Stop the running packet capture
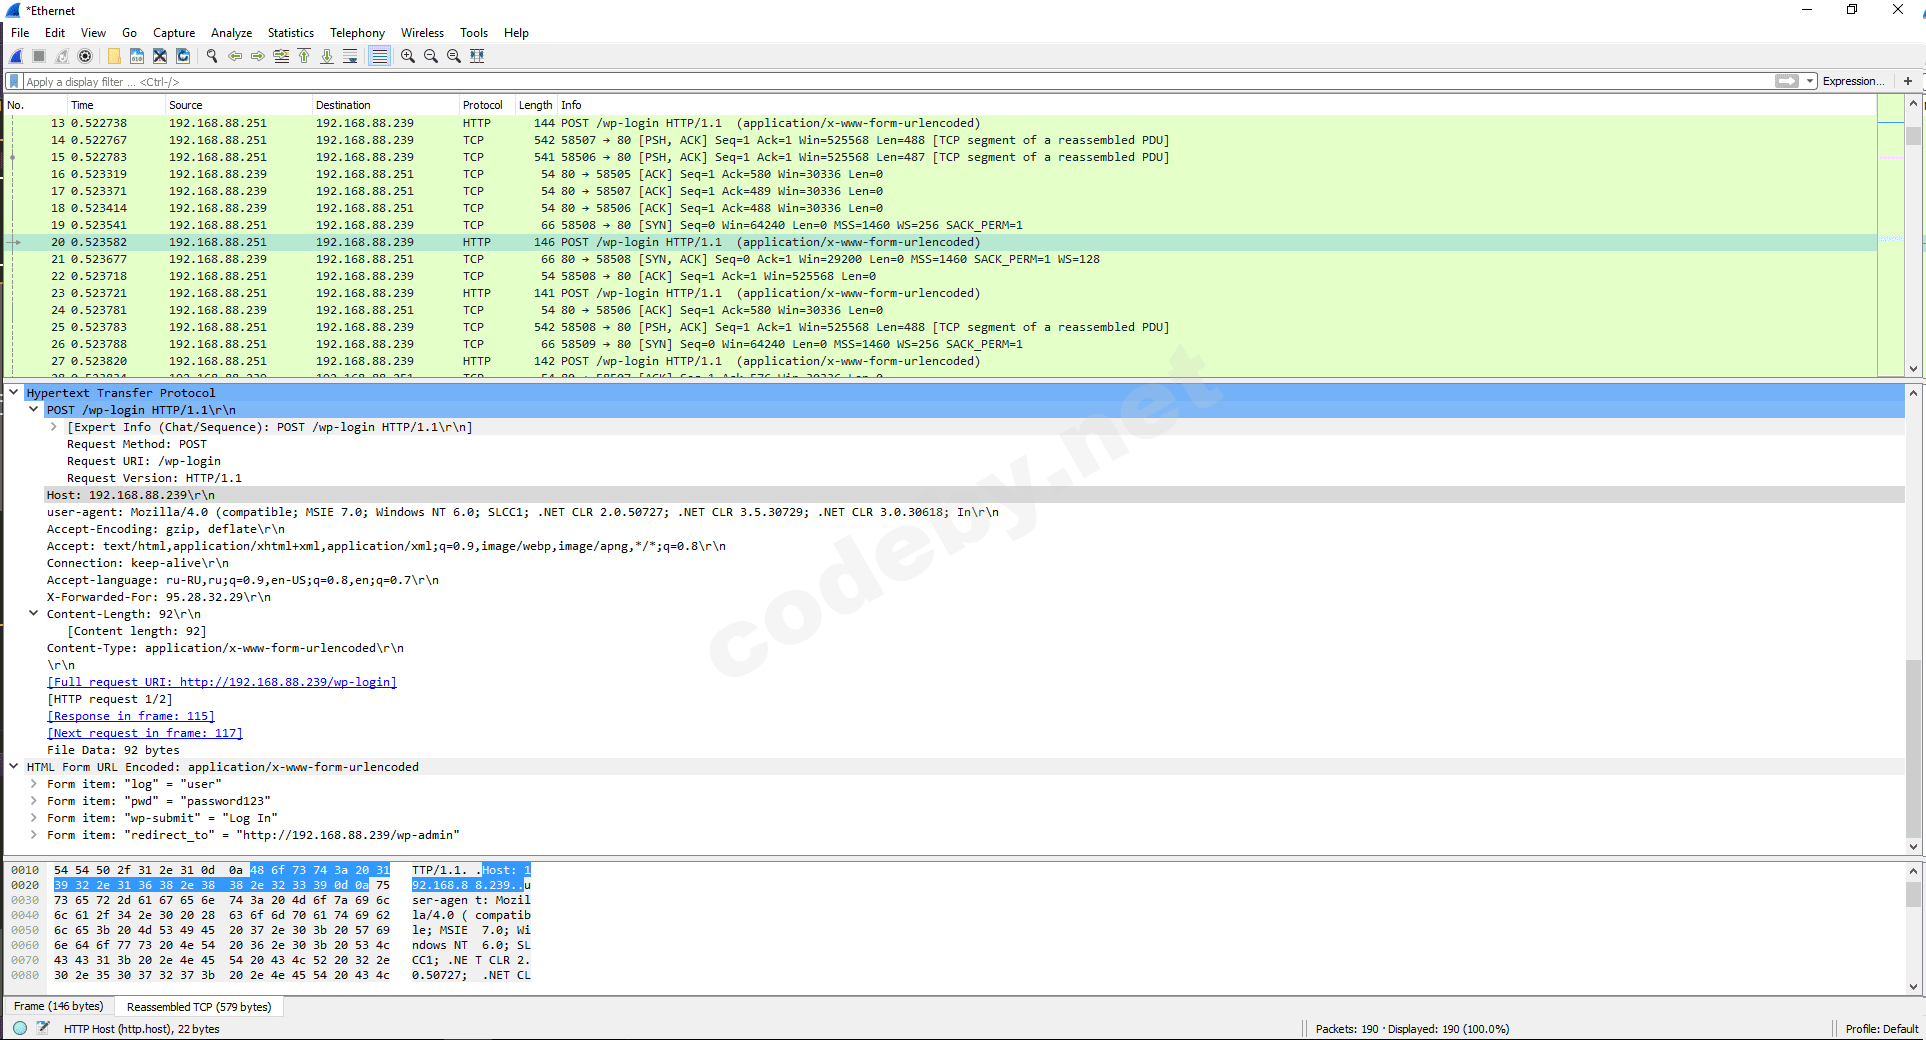Screen dimensions: 1926x1040 pyautogui.click(x=39, y=56)
